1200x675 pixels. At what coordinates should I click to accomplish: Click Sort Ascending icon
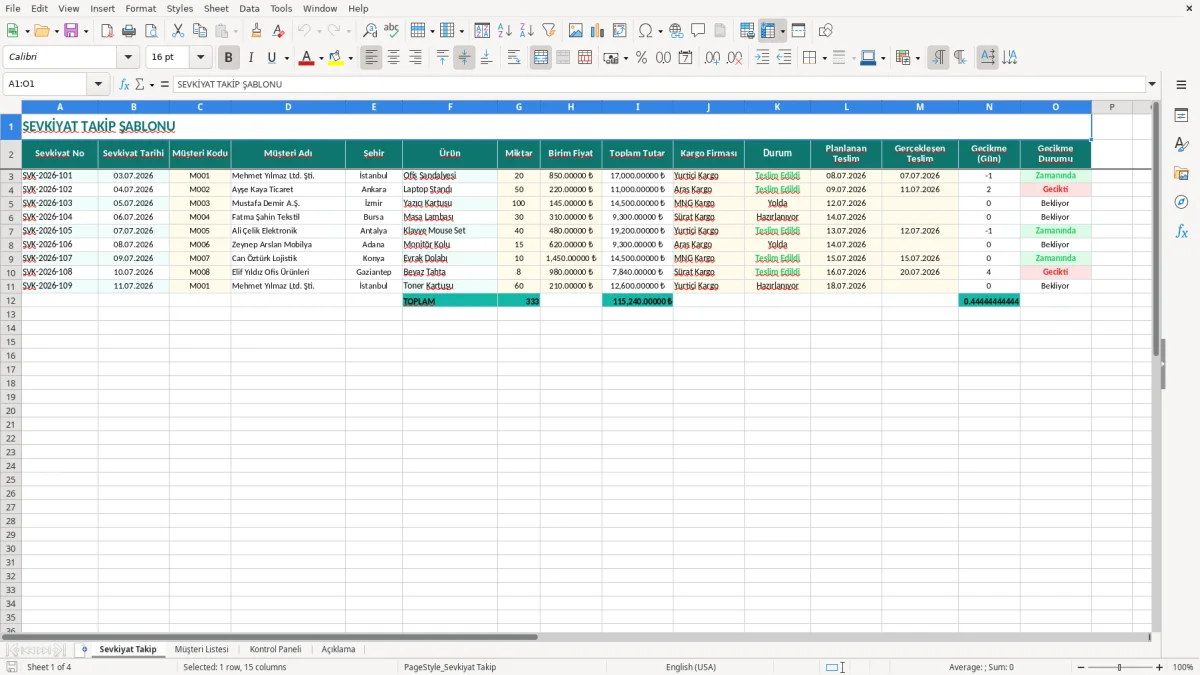pos(504,31)
